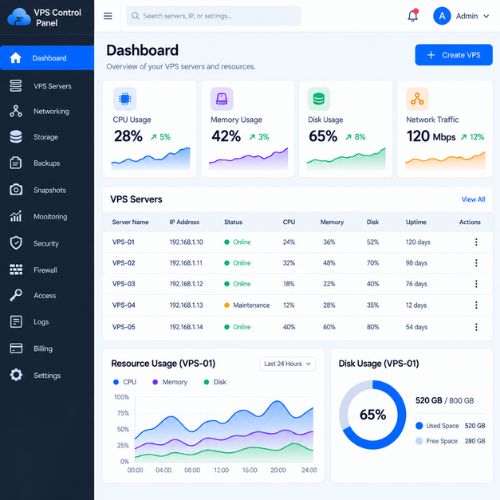Click the VPS Control Panel cloud logo
500x500 pixels.
19,17
